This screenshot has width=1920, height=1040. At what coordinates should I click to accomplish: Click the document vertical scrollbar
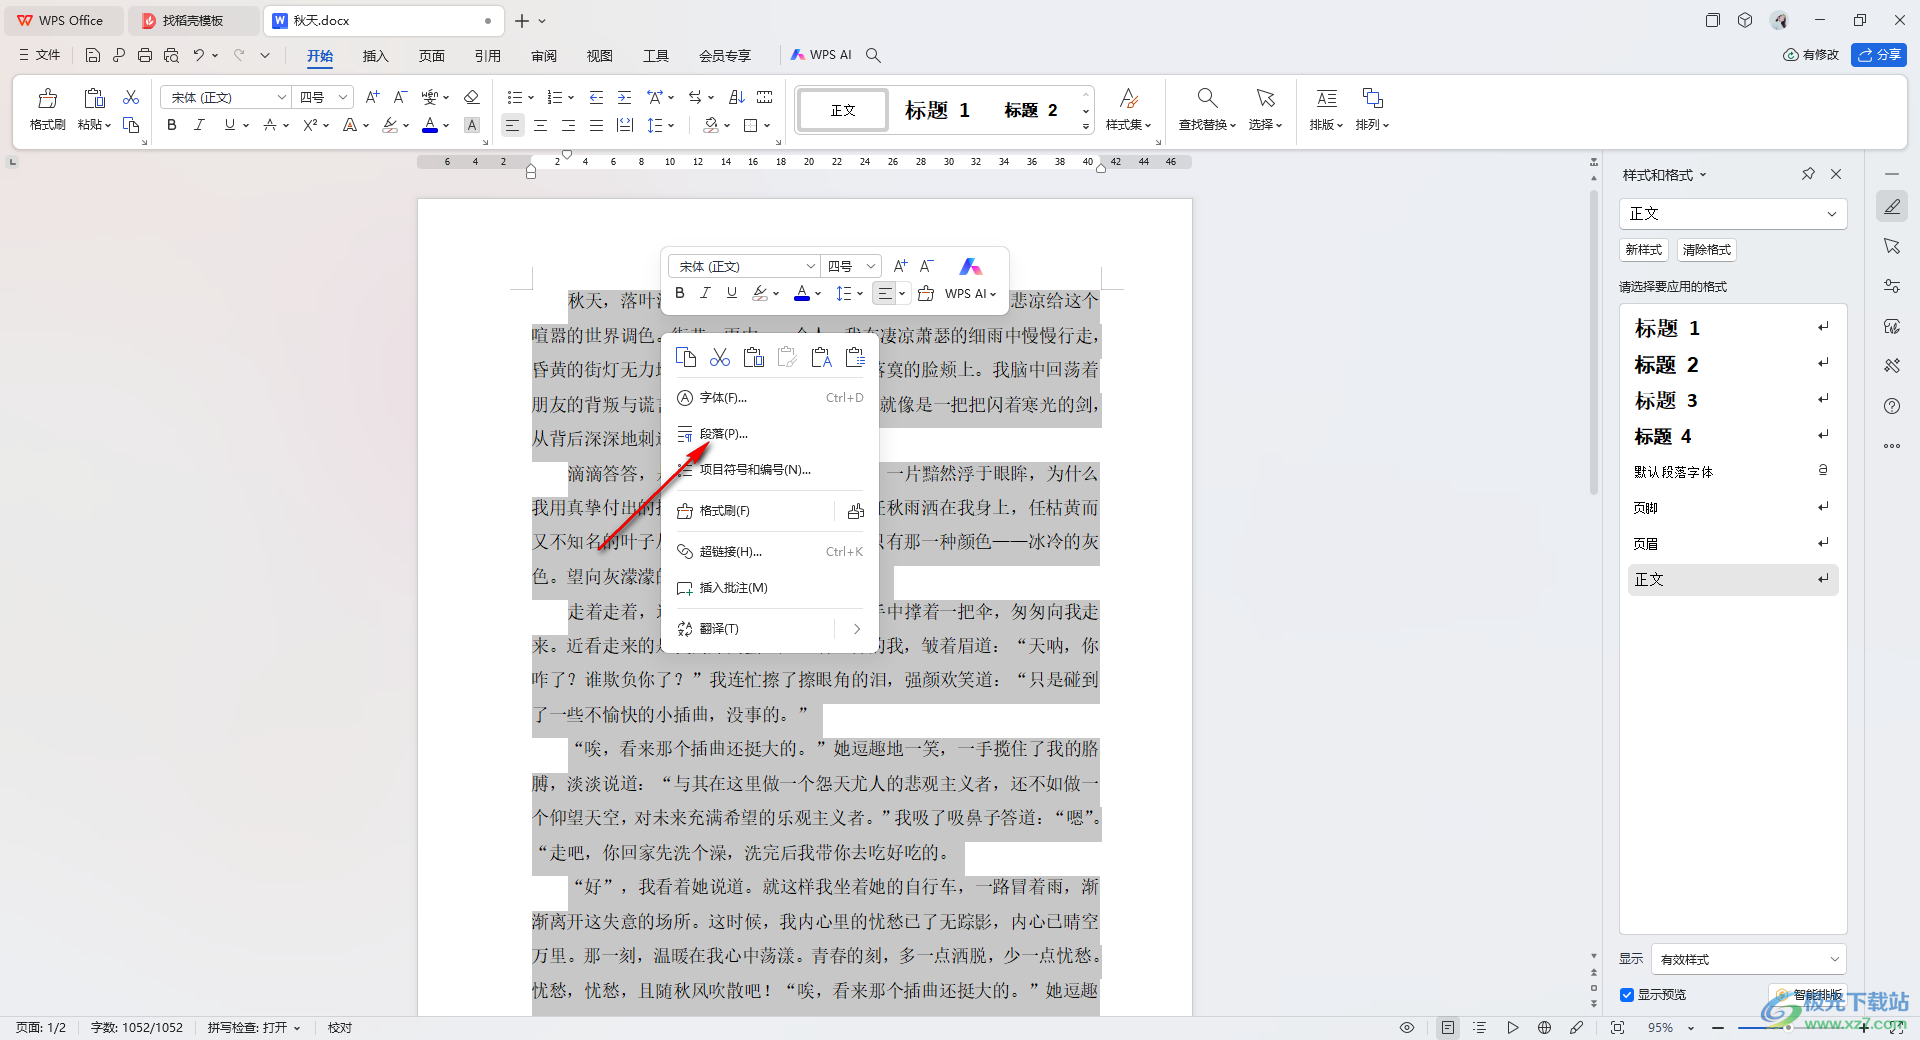tap(1594, 340)
